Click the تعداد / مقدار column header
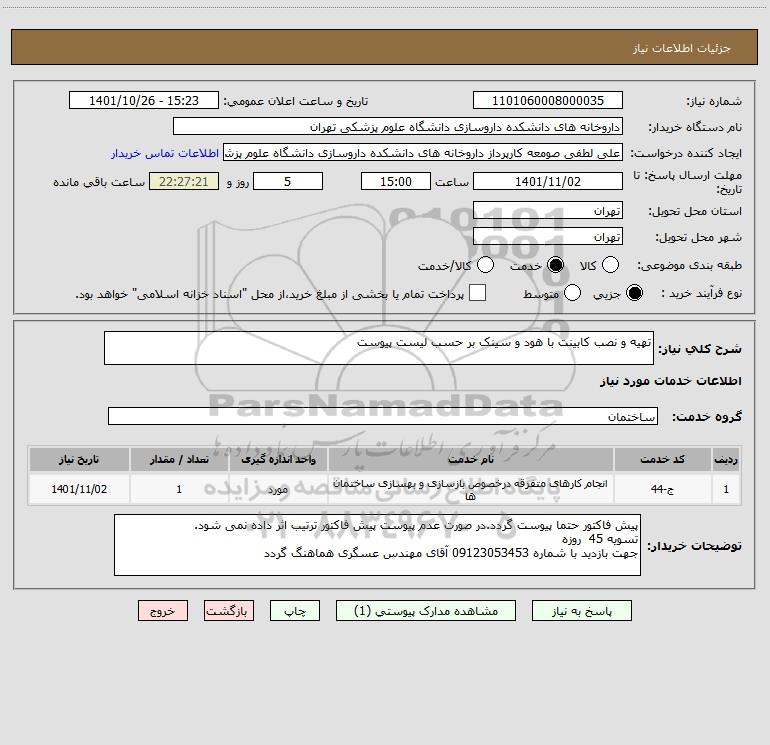Screen dimensions: 770x745 coord(179,460)
